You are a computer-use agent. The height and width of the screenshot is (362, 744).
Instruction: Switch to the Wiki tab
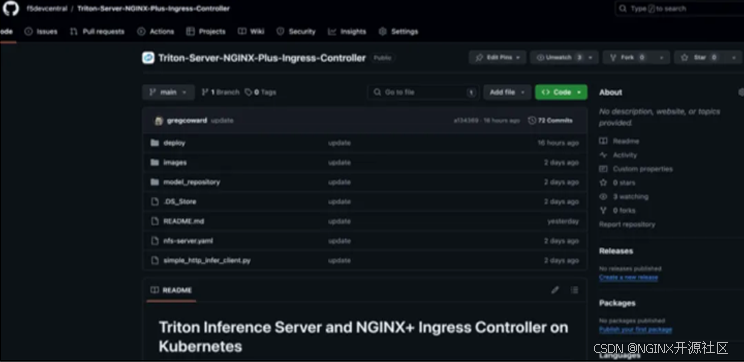(251, 32)
